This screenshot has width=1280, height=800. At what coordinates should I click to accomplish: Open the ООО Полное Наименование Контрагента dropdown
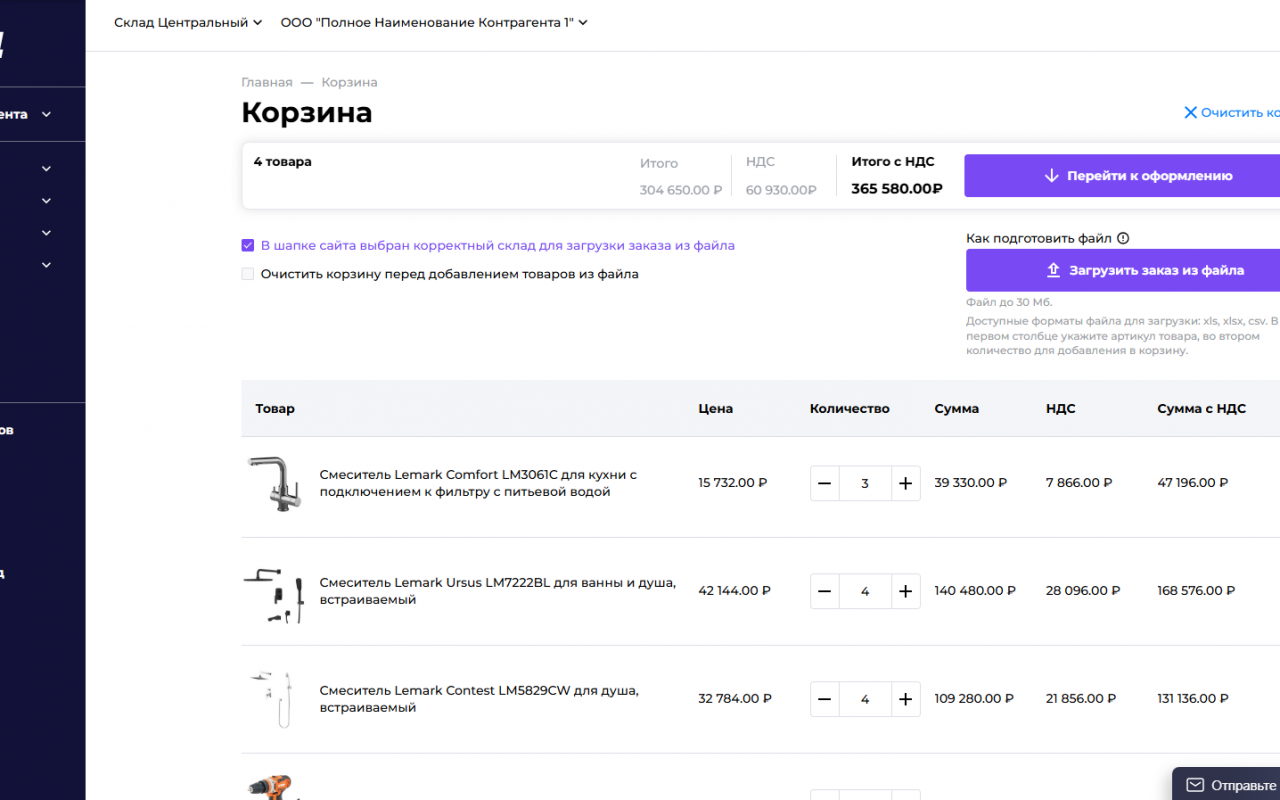pyautogui.click(x=434, y=22)
